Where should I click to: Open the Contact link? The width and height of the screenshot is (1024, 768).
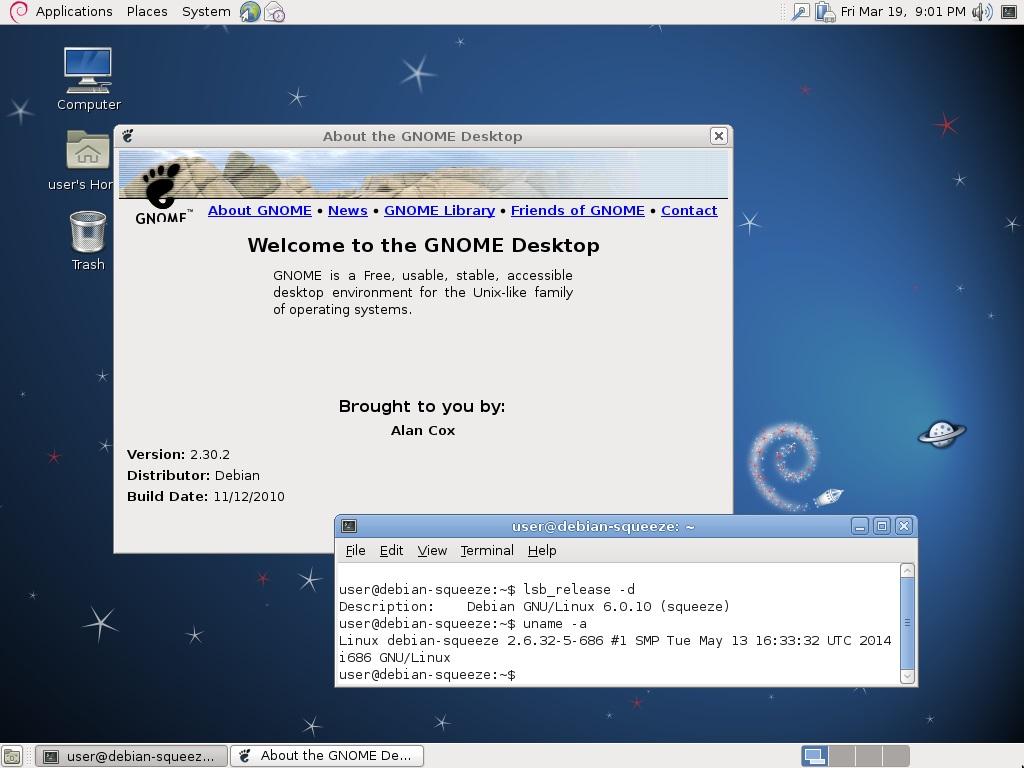coord(689,210)
